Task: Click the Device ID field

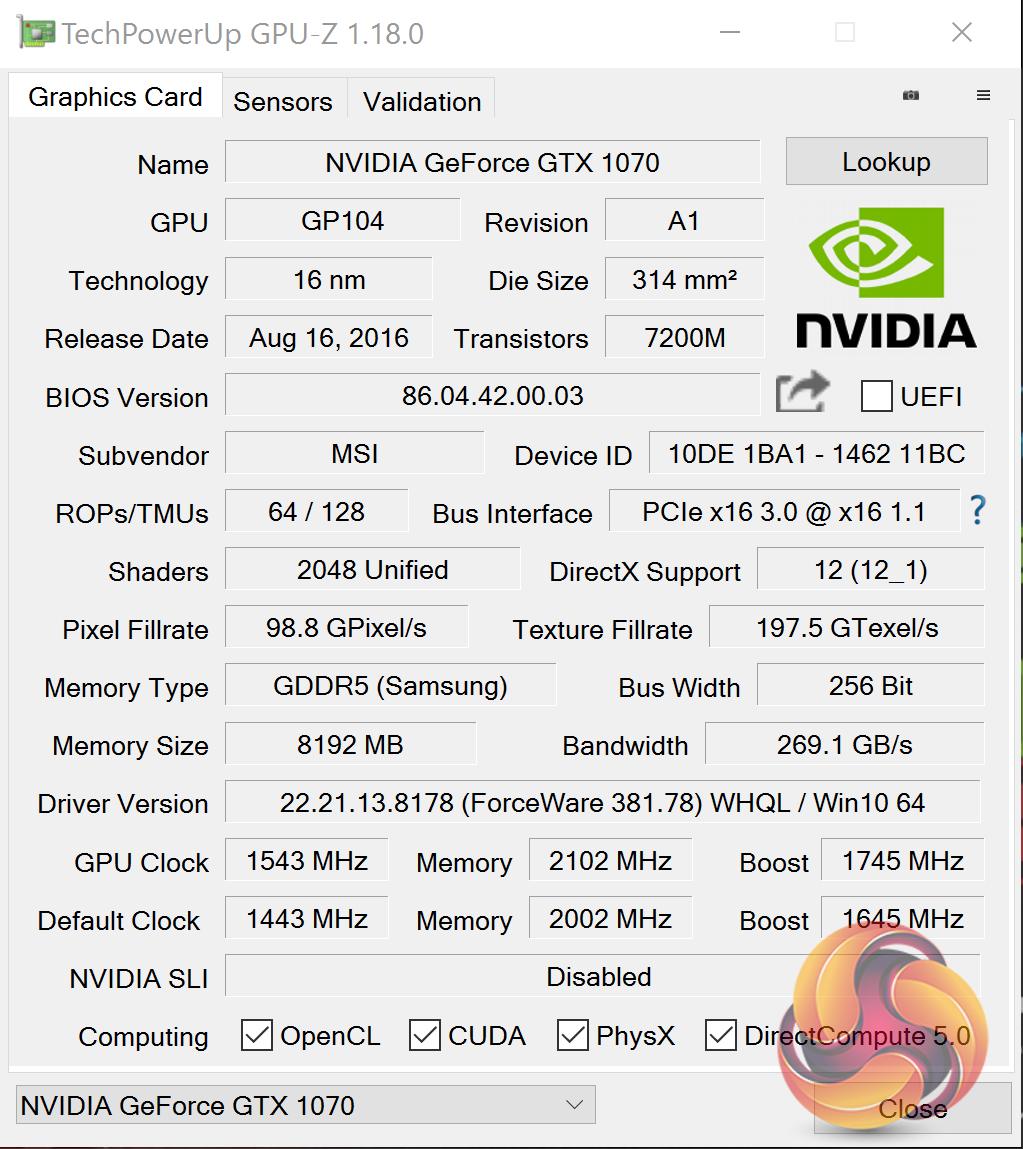Action: tap(816, 454)
